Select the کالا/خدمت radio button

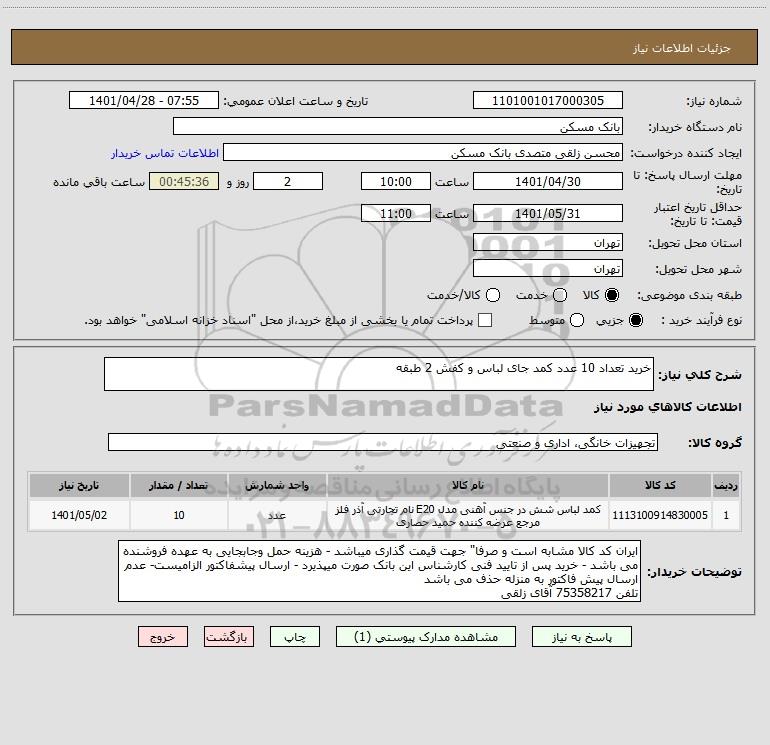(493, 295)
